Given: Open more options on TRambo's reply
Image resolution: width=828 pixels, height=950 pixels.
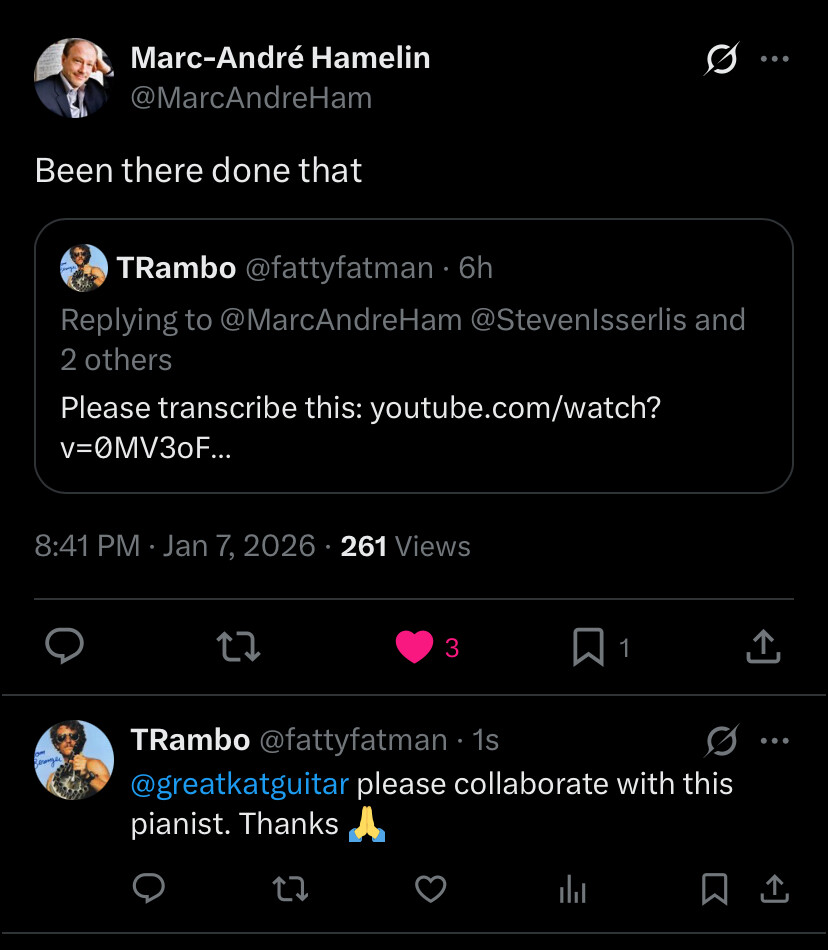Looking at the screenshot, I should [775, 741].
